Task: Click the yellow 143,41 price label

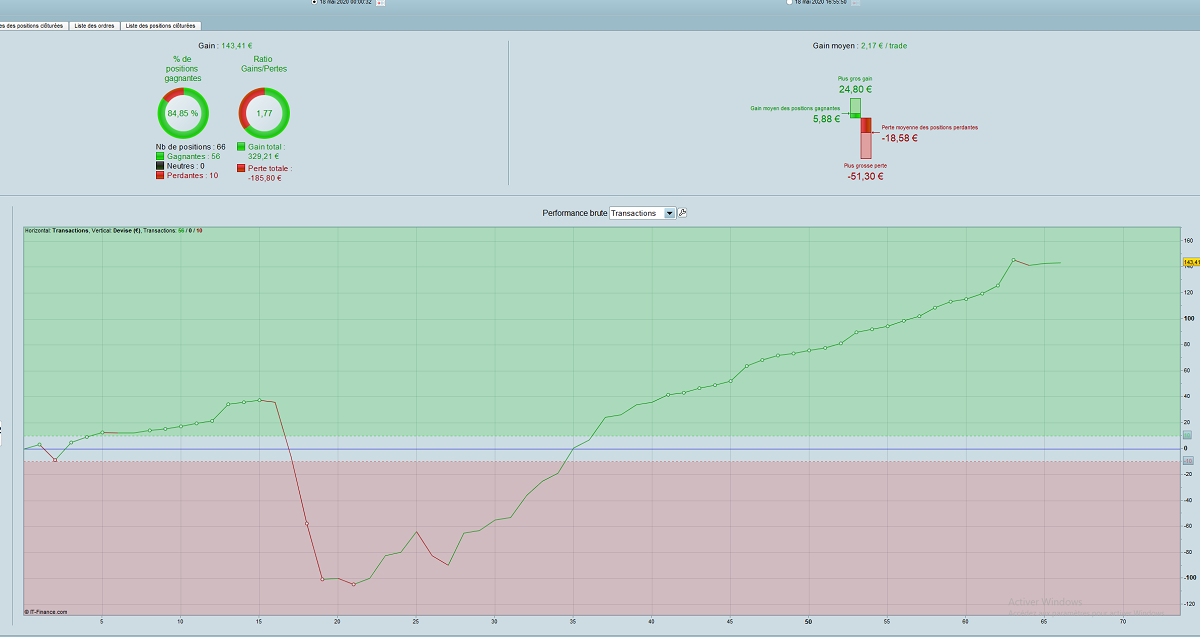Action: pyautogui.click(x=1191, y=262)
